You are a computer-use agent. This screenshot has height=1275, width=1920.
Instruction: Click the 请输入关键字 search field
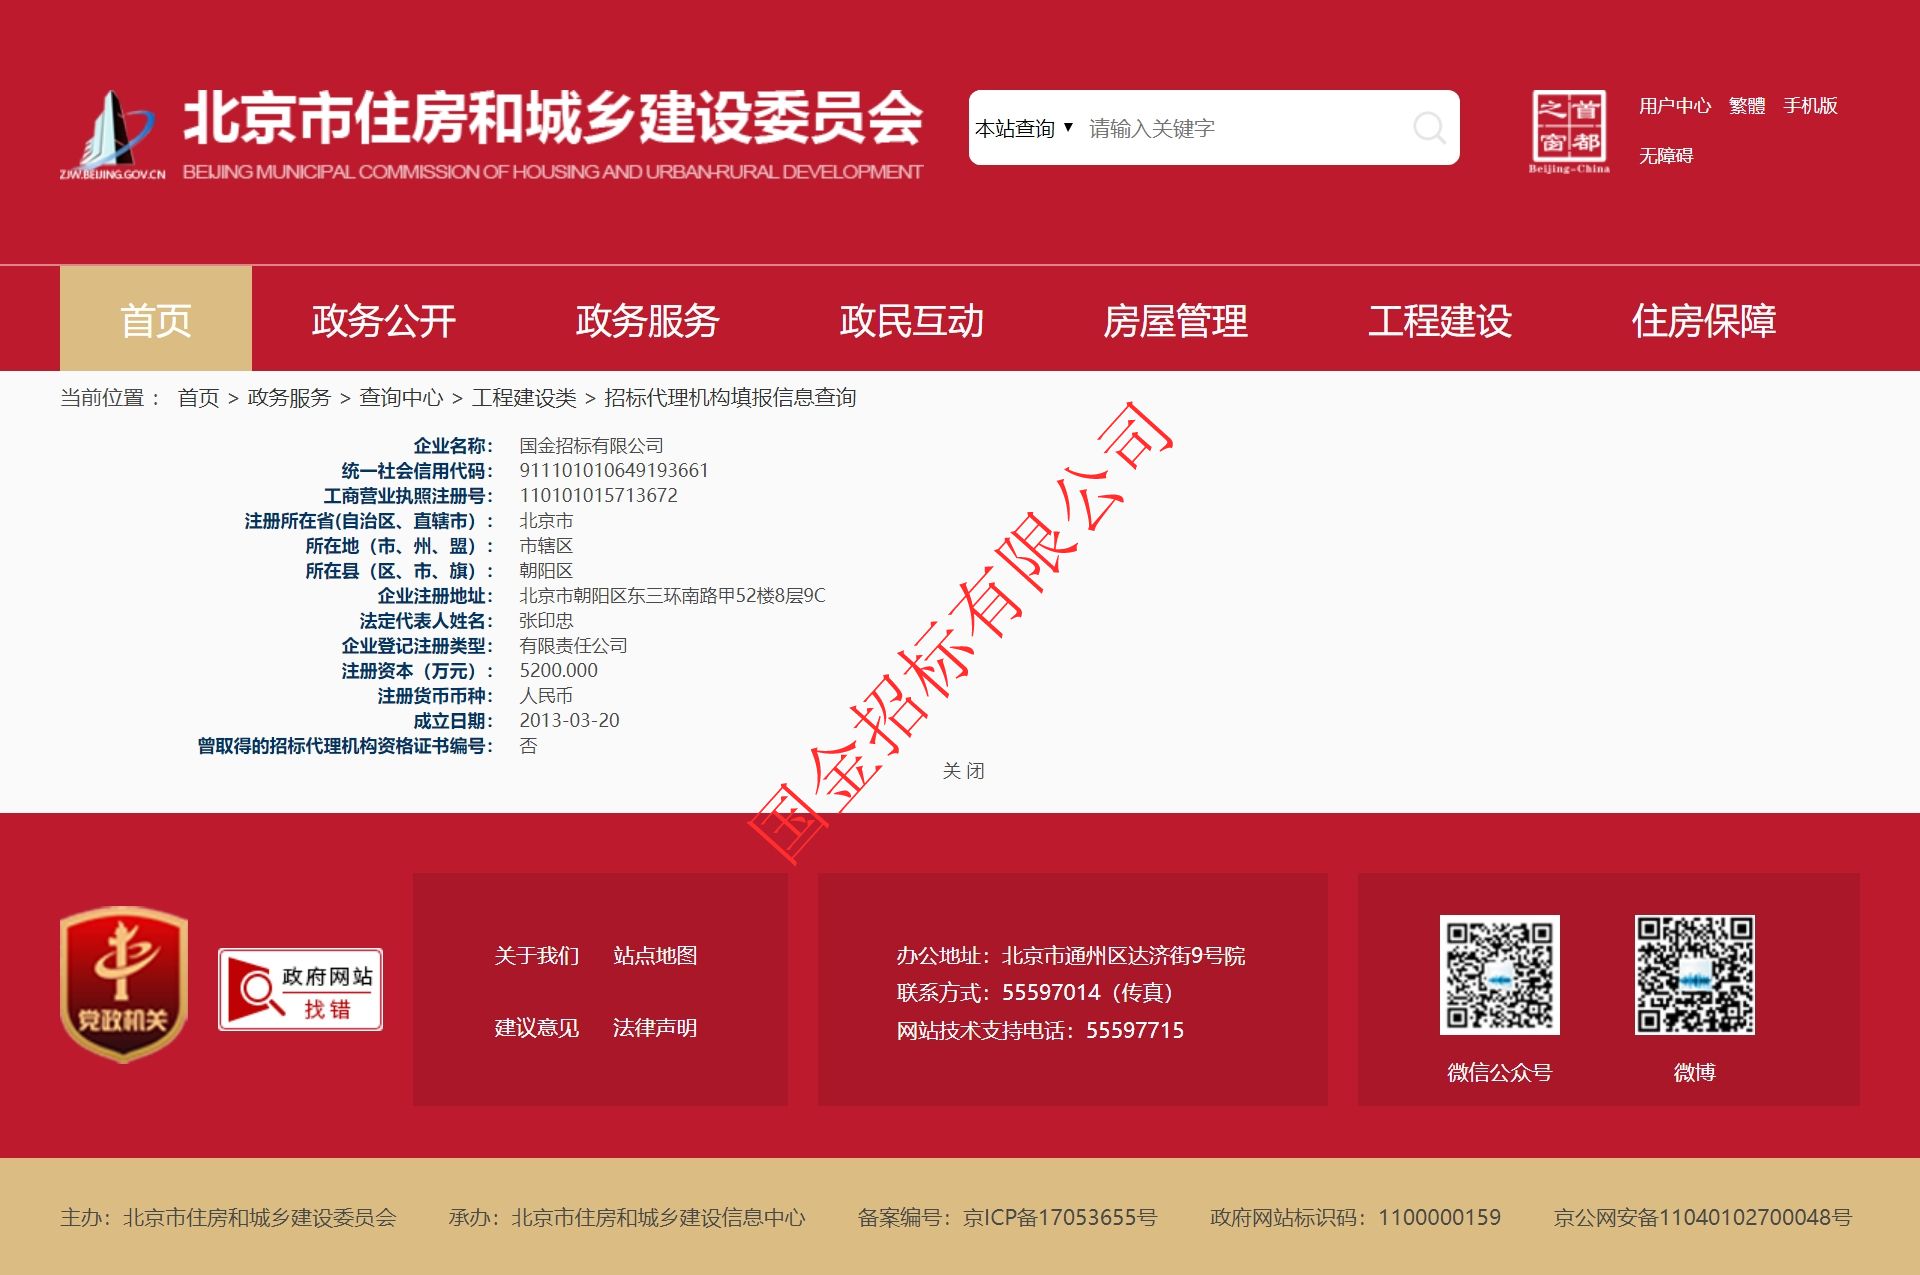click(x=1240, y=128)
